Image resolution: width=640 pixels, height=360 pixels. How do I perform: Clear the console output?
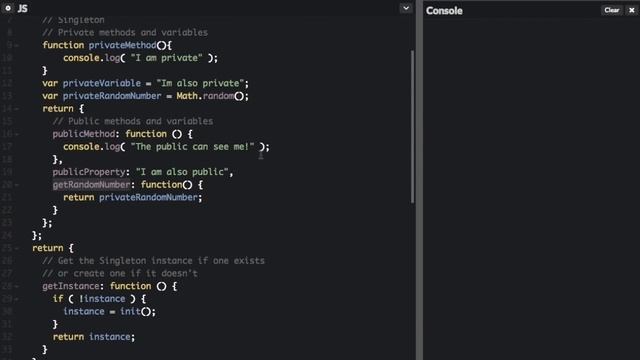click(x=611, y=10)
